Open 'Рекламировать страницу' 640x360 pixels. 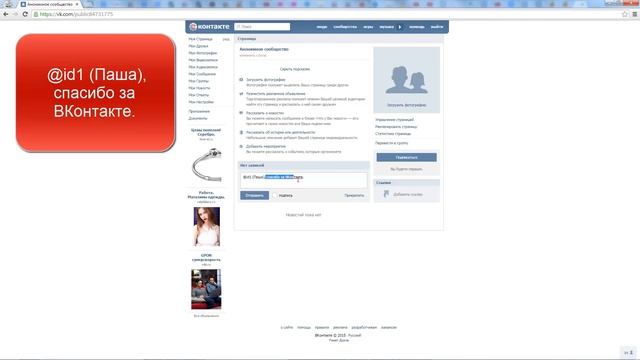[396, 127]
